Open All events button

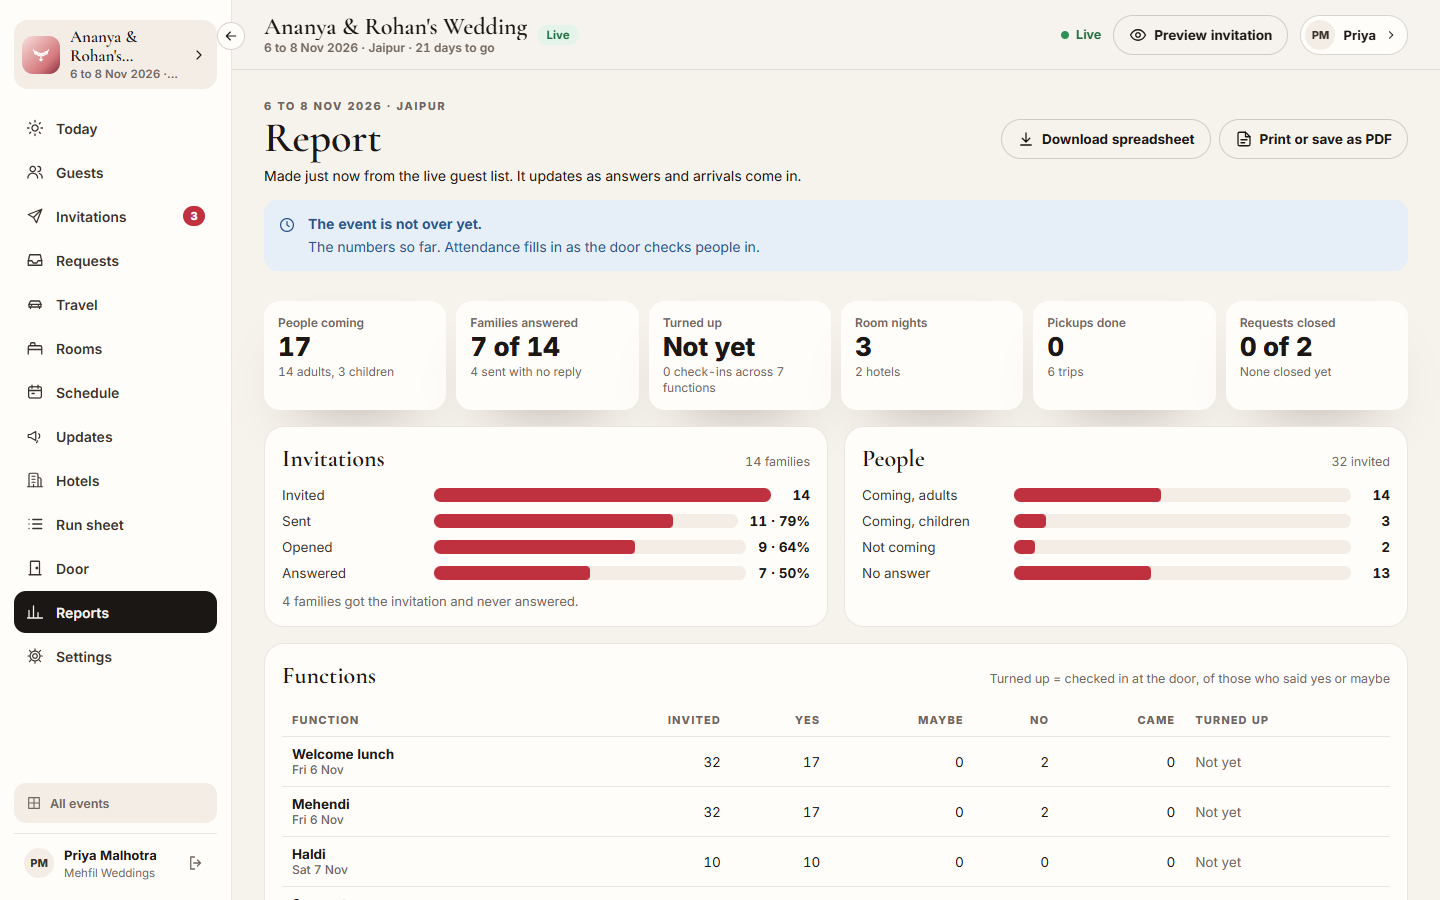pyautogui.click(x=115, y=803)
